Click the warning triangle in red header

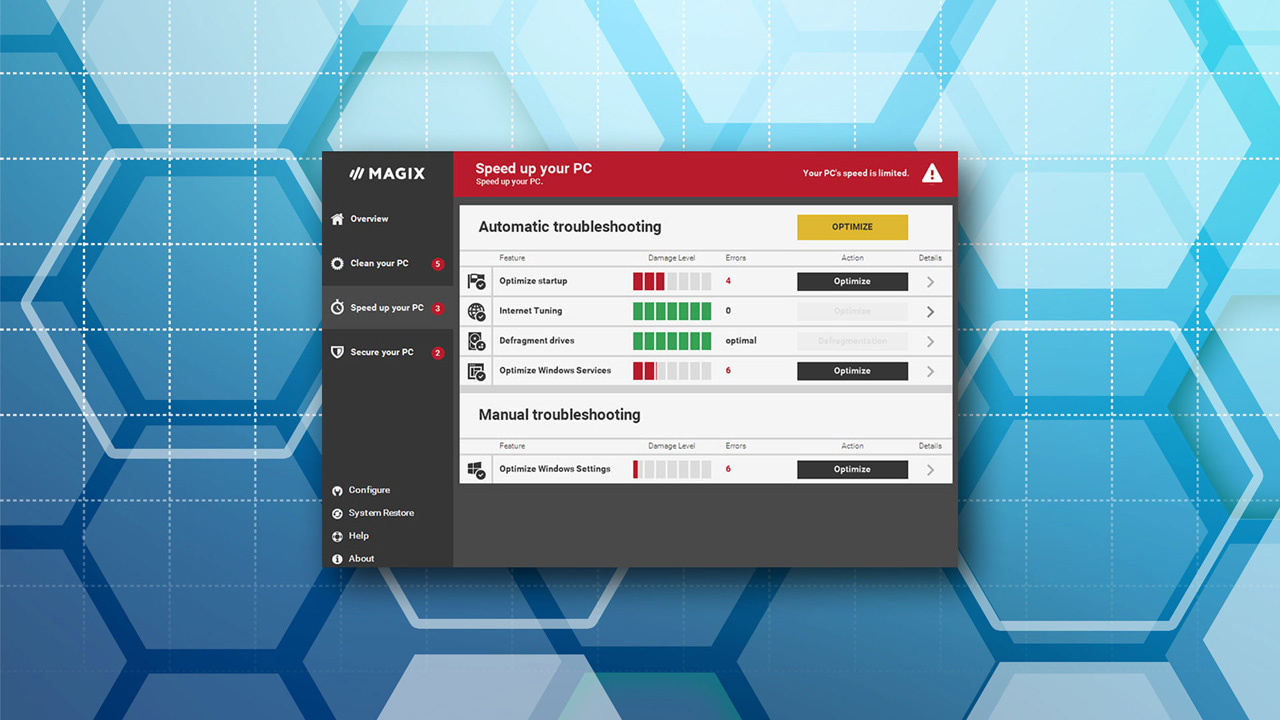pos(932,173)
